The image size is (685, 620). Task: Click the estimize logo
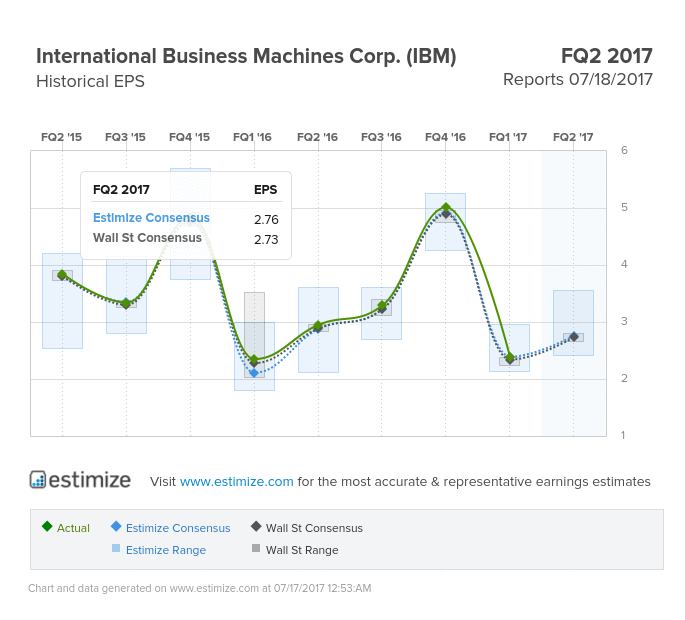click(80, 480)
